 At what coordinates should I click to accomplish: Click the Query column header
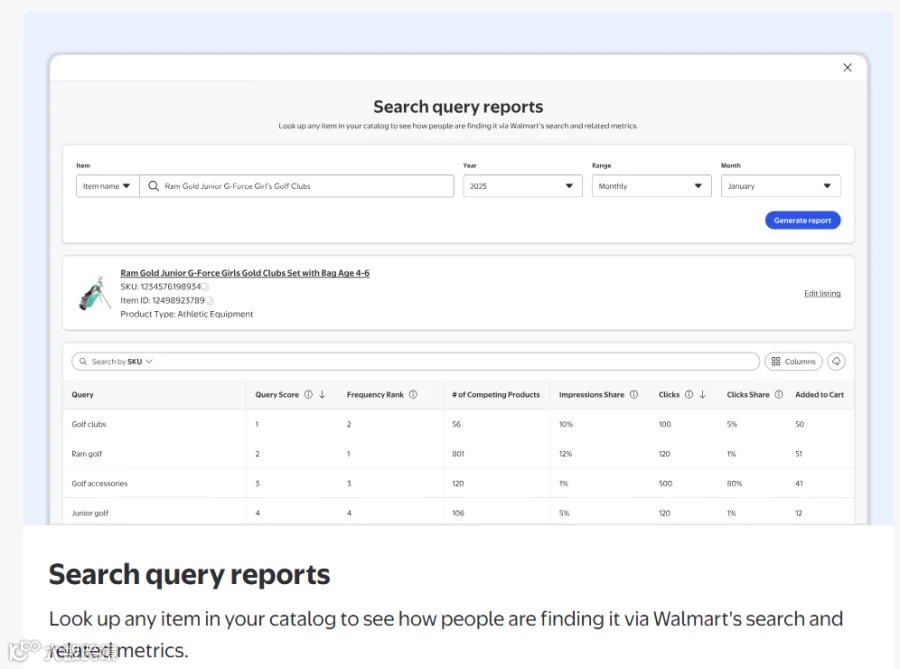click(x=83, y=395)
